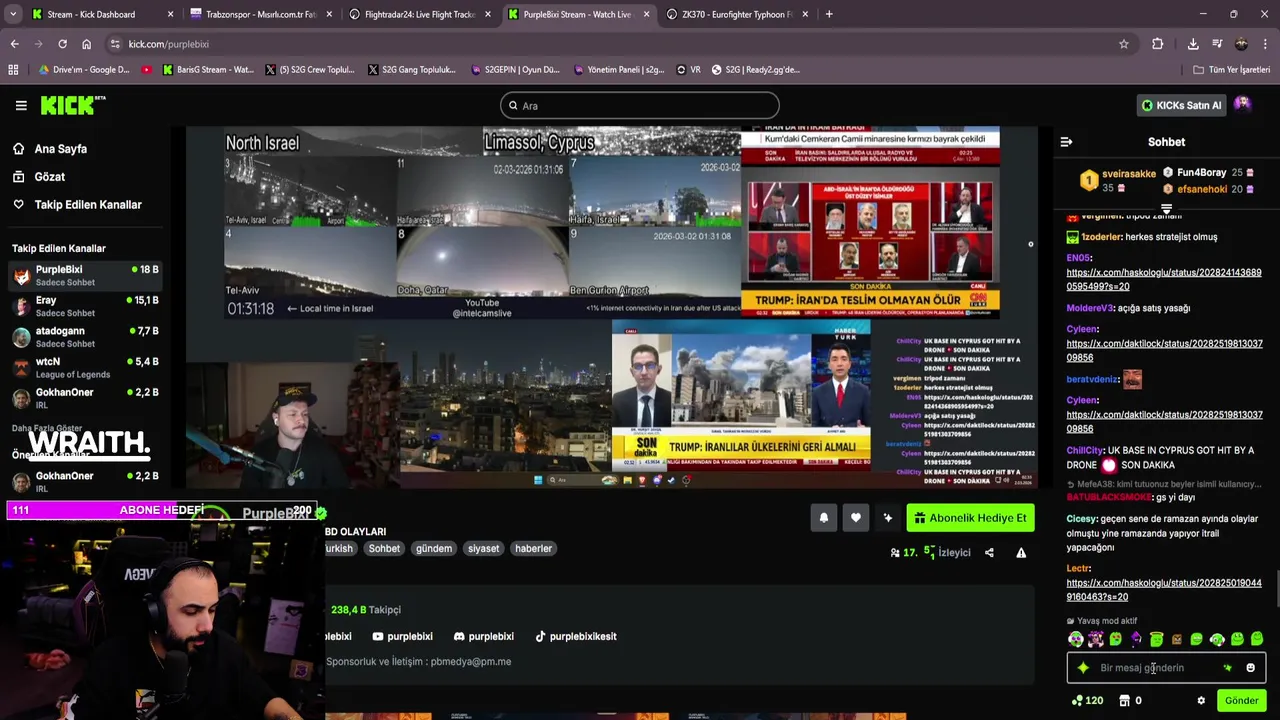Image resolution: width=1280 pixels, height=720 pixels.
Task: Open Tüm Yer İşaretleri folder
Action: tap(1231, 70)
